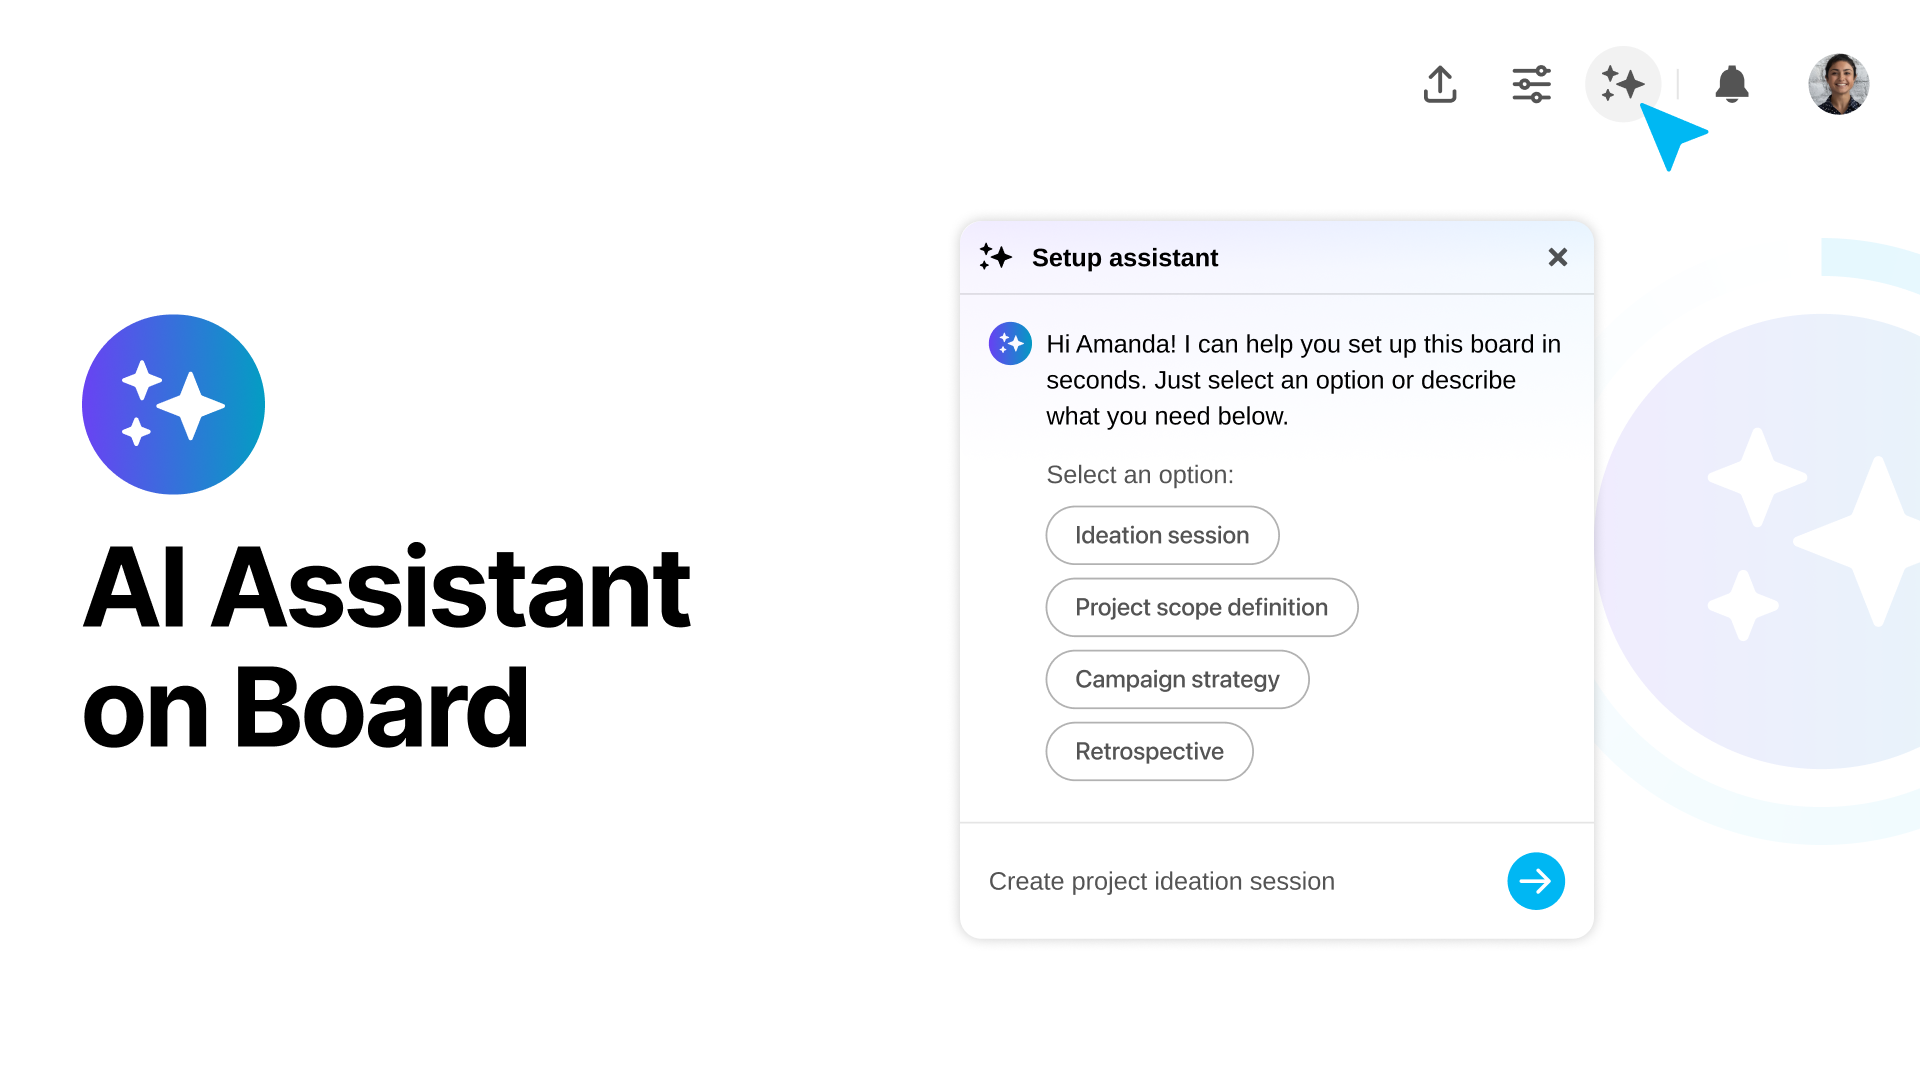Open the user profile avatar

pos(1838,84)
